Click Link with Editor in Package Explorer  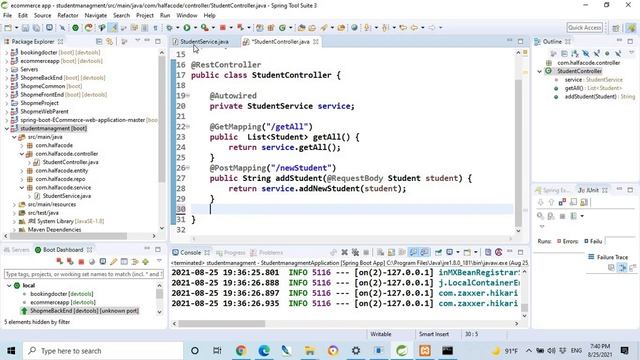click(x=109, y=42)
